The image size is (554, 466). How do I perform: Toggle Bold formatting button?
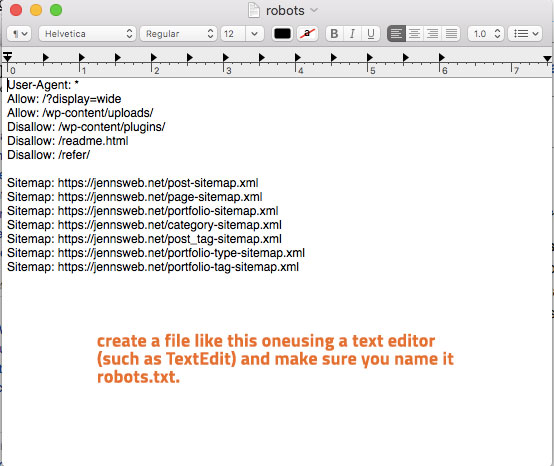pos(334,34)
